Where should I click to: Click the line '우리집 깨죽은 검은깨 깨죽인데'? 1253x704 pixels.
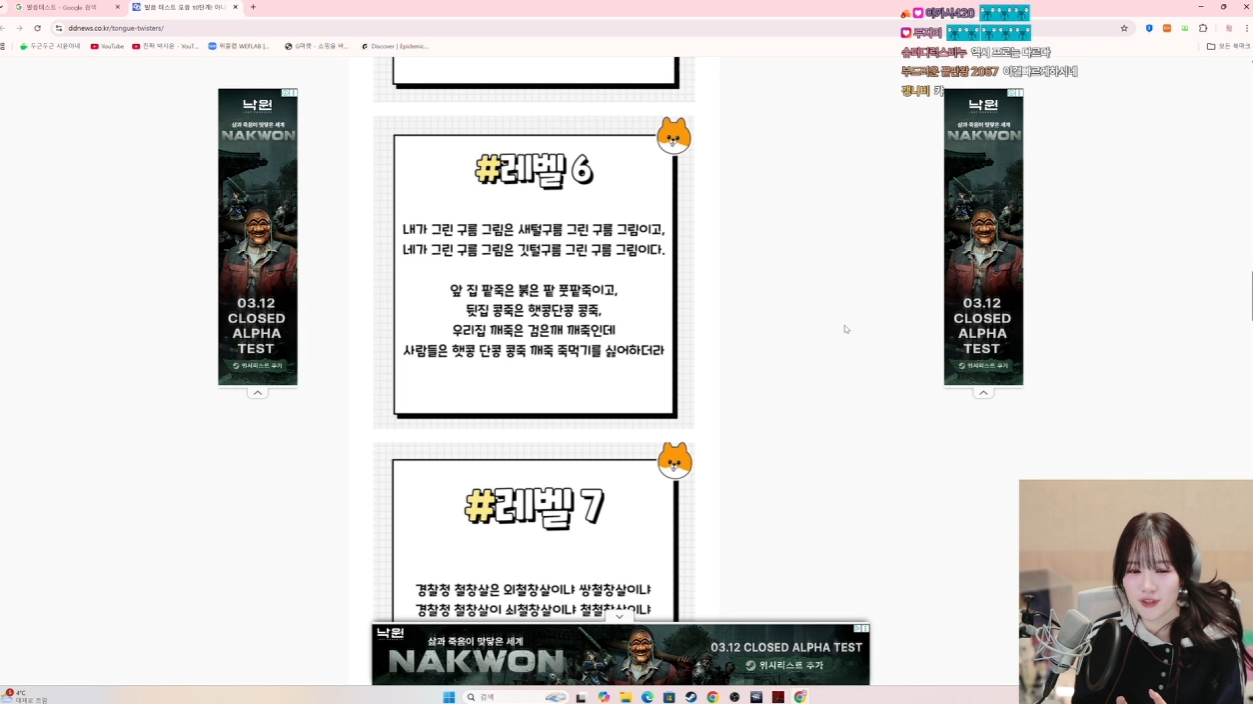pos(534,330)
